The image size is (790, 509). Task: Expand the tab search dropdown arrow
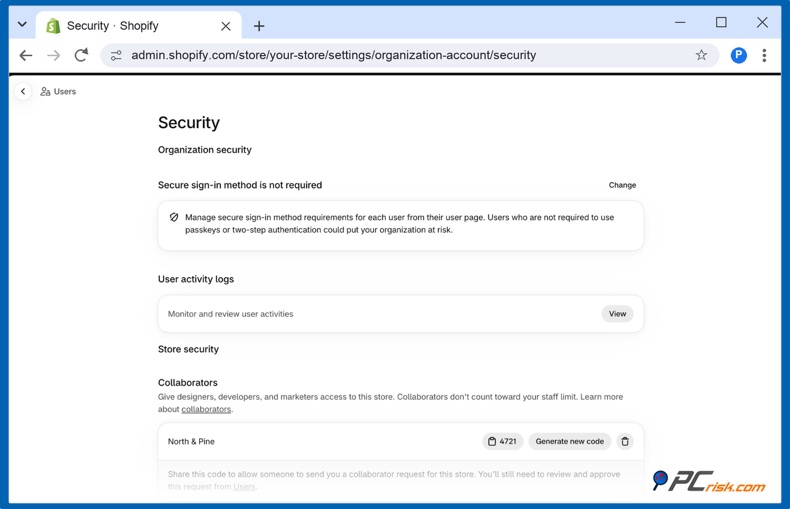(x=22, y=24)
